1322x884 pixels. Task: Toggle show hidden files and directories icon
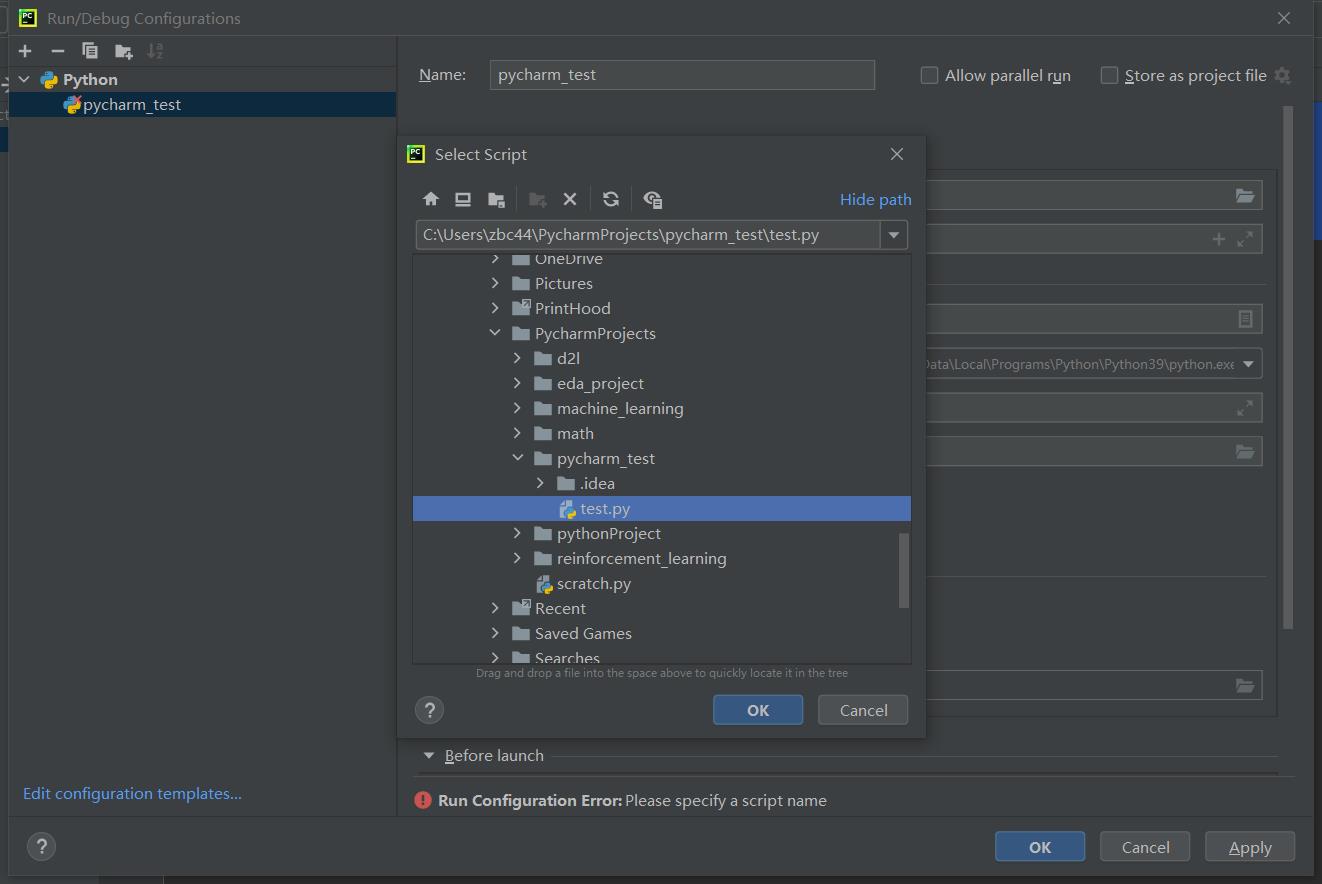coord(653,199)
